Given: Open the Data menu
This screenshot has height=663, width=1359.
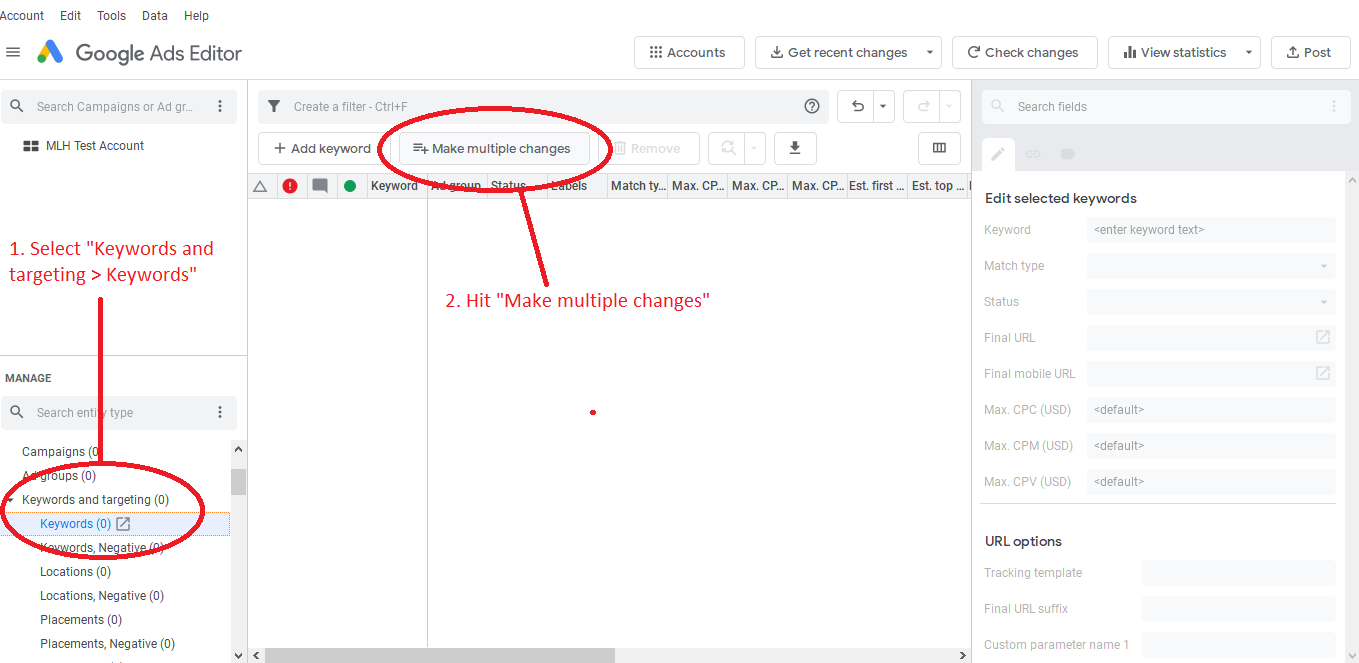Looking at the screenshot, I should click(155, 16).
